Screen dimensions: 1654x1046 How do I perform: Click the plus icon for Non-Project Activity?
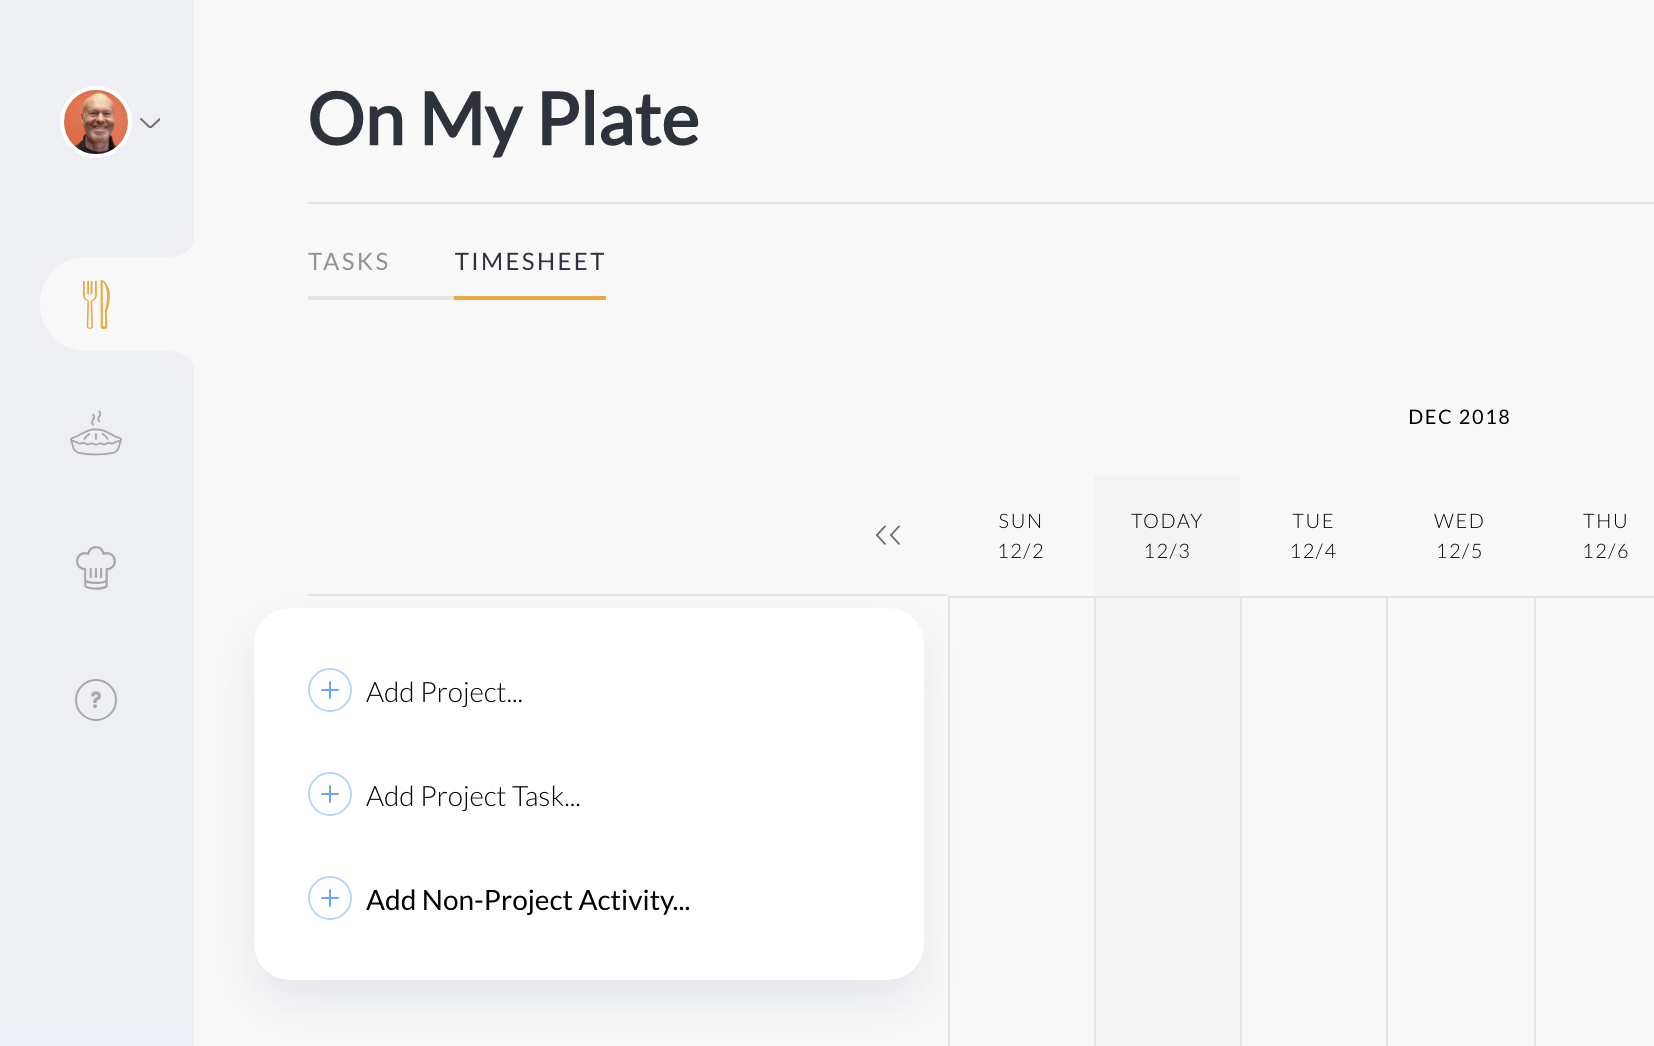coord(330,899)
